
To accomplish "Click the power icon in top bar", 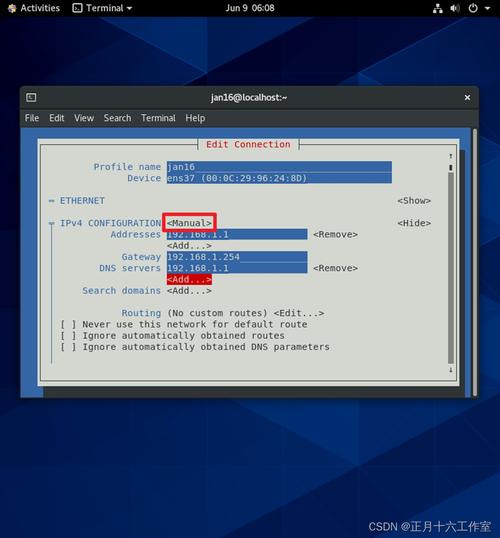I will (x=473, y=8).
